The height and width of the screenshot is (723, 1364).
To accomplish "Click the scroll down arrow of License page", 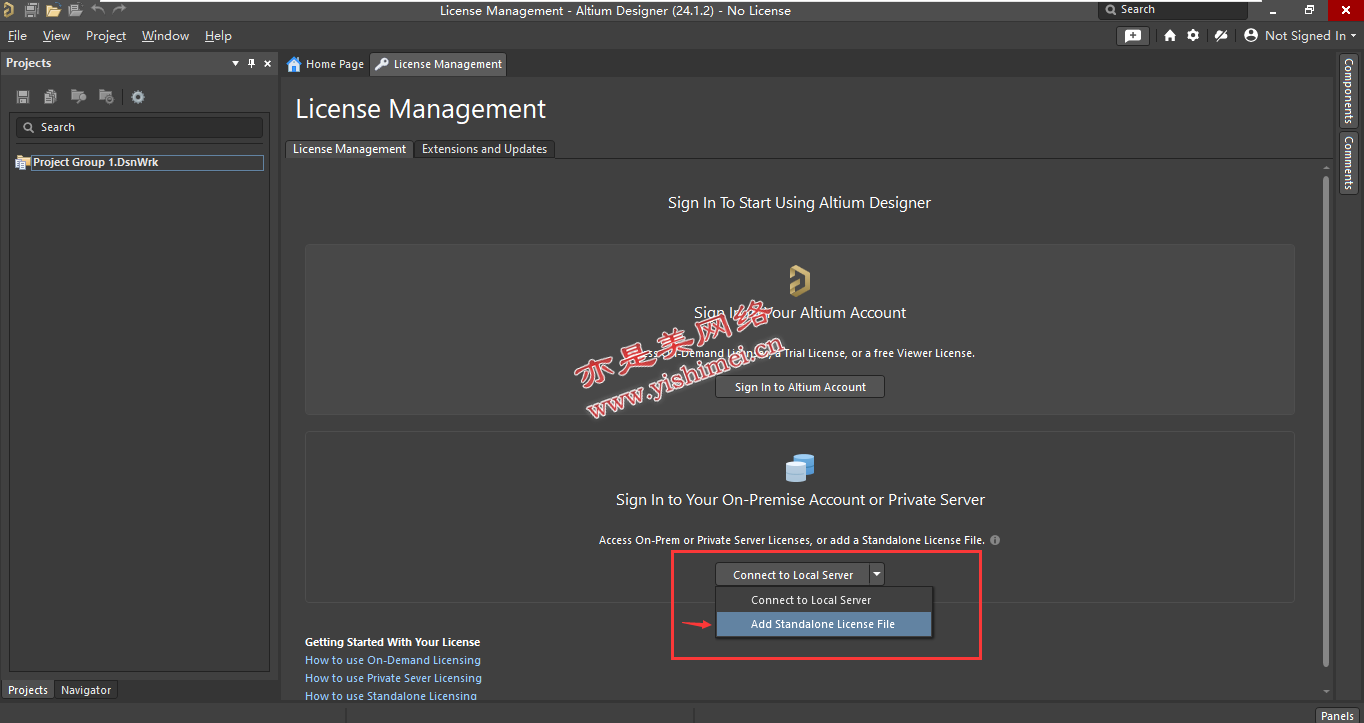I will pos(1327,691).
